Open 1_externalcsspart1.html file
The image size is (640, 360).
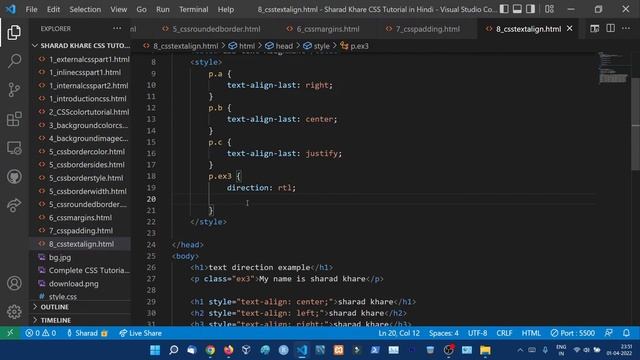pyautogui.click(x=81, y=59)
